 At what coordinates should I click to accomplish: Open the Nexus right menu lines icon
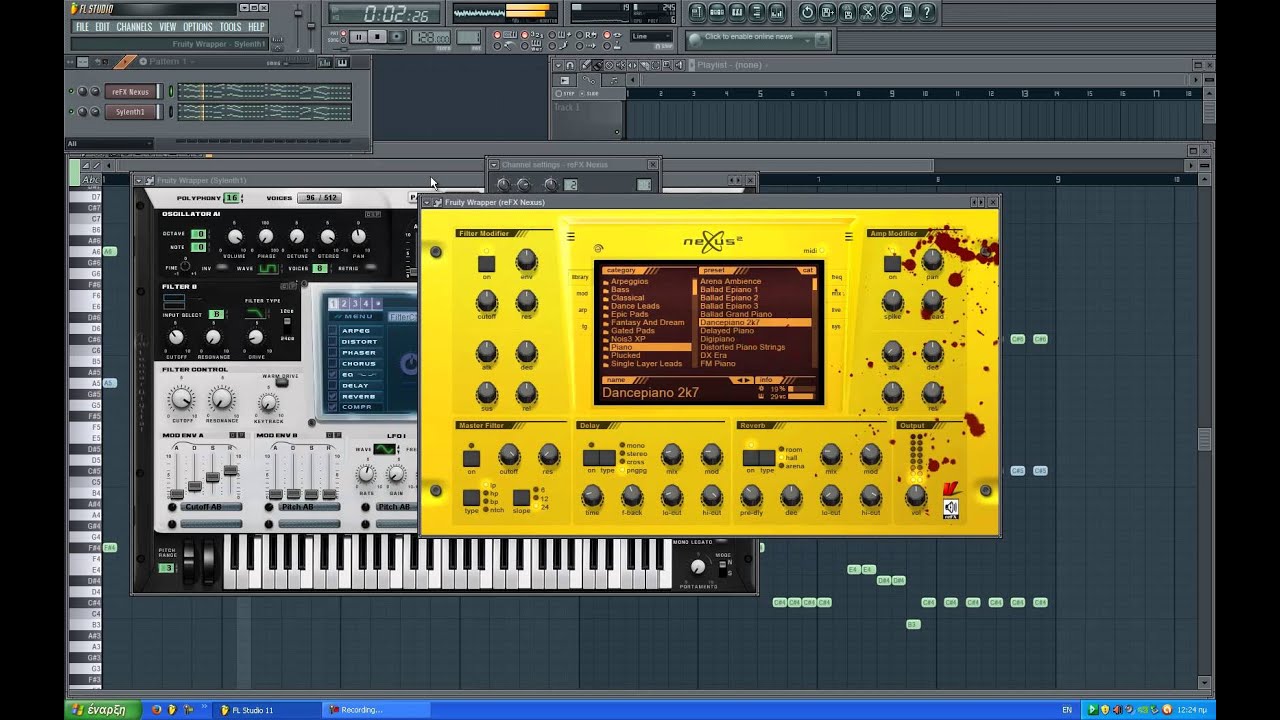click(848, 237)
